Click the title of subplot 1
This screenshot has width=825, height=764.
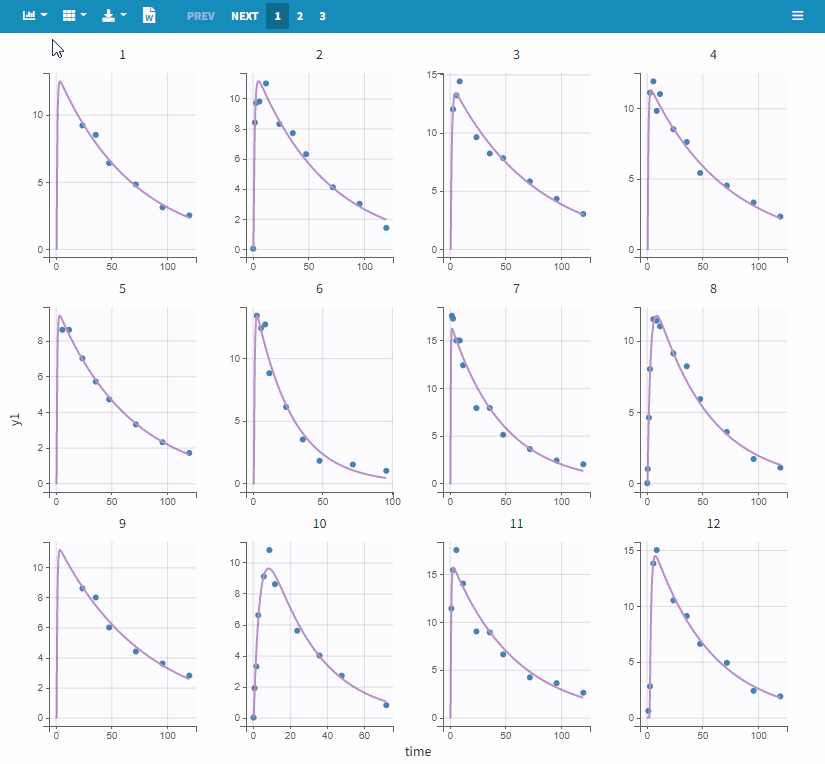tap(123, 54)
